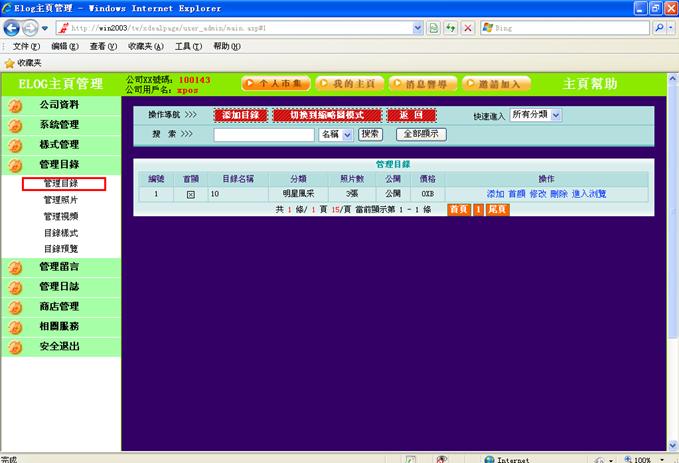Click the Refresh icon beside the address bar
The image size is (679, 463).
coord(434,28)
